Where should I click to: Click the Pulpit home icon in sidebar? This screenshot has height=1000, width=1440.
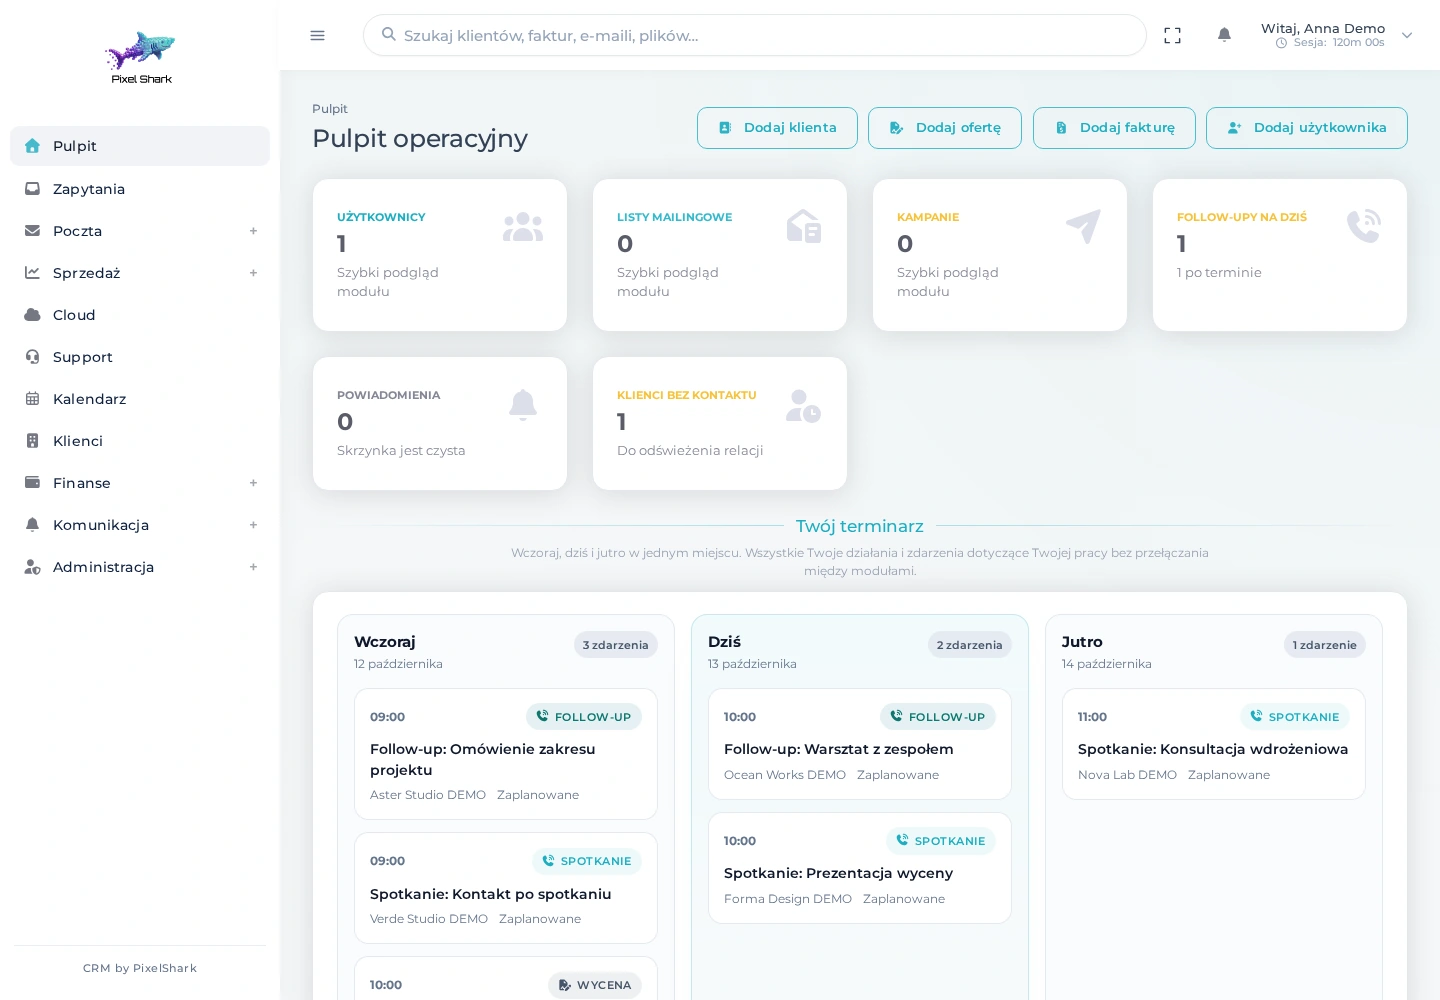tap(32, 146)
